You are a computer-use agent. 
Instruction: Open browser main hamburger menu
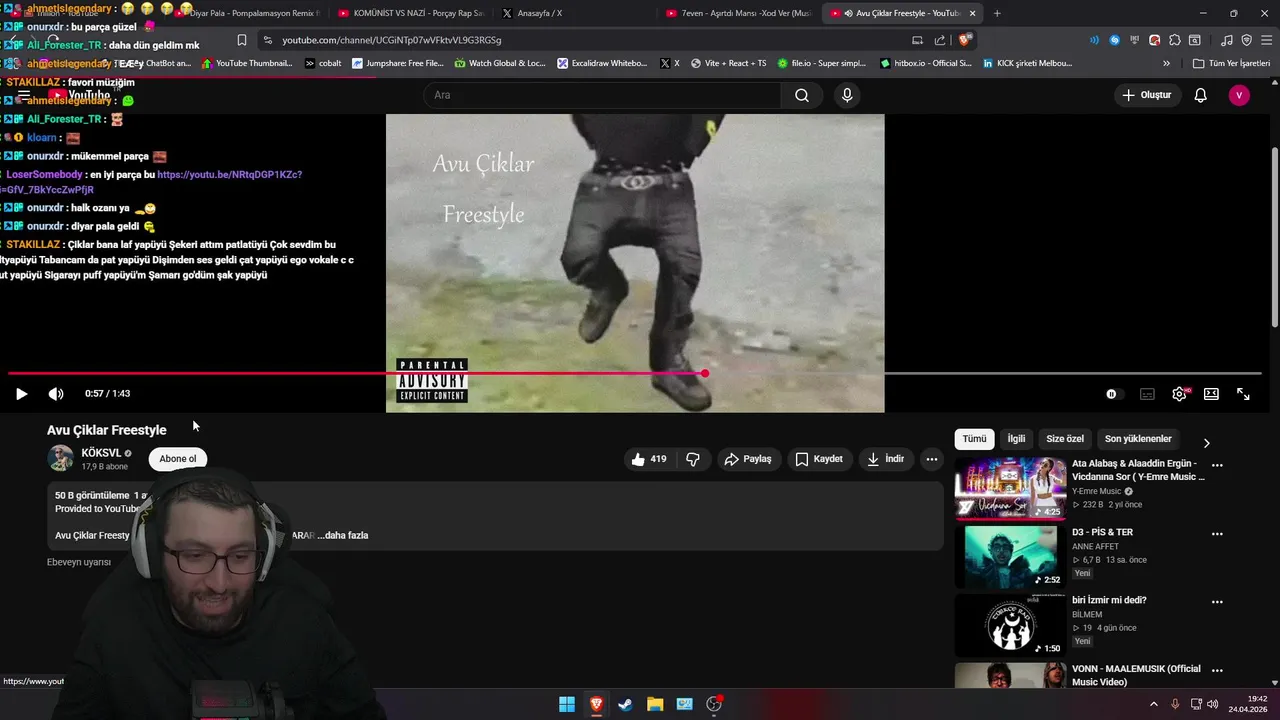tap(1265, 40)
